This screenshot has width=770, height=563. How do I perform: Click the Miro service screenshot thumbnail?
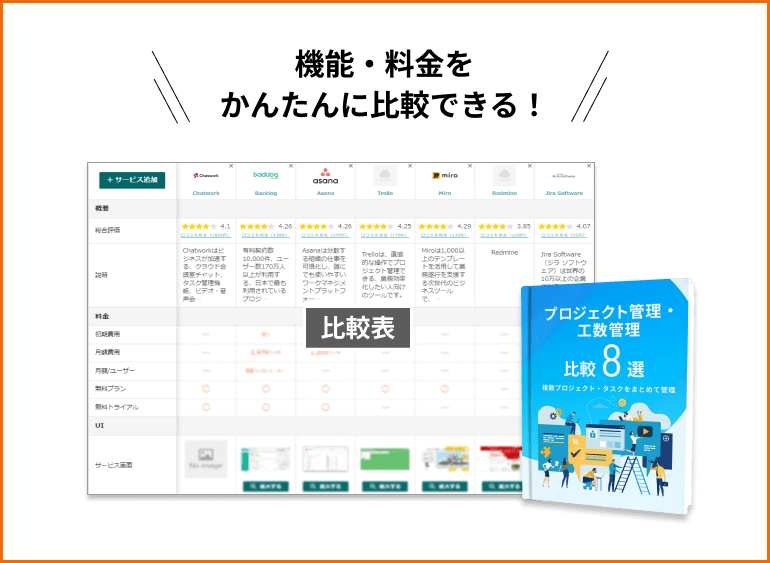point(444,460)
